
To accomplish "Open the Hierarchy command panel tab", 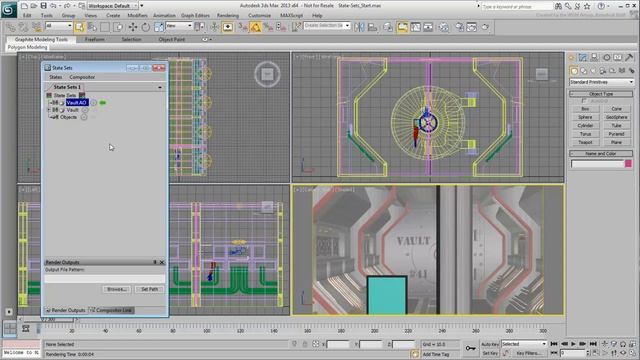I will click(x=594, y=58).
